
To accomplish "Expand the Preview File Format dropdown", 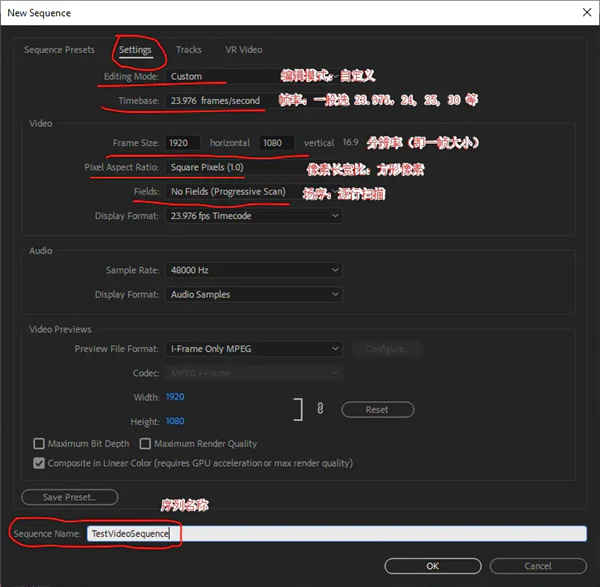I will coord(254,349).
